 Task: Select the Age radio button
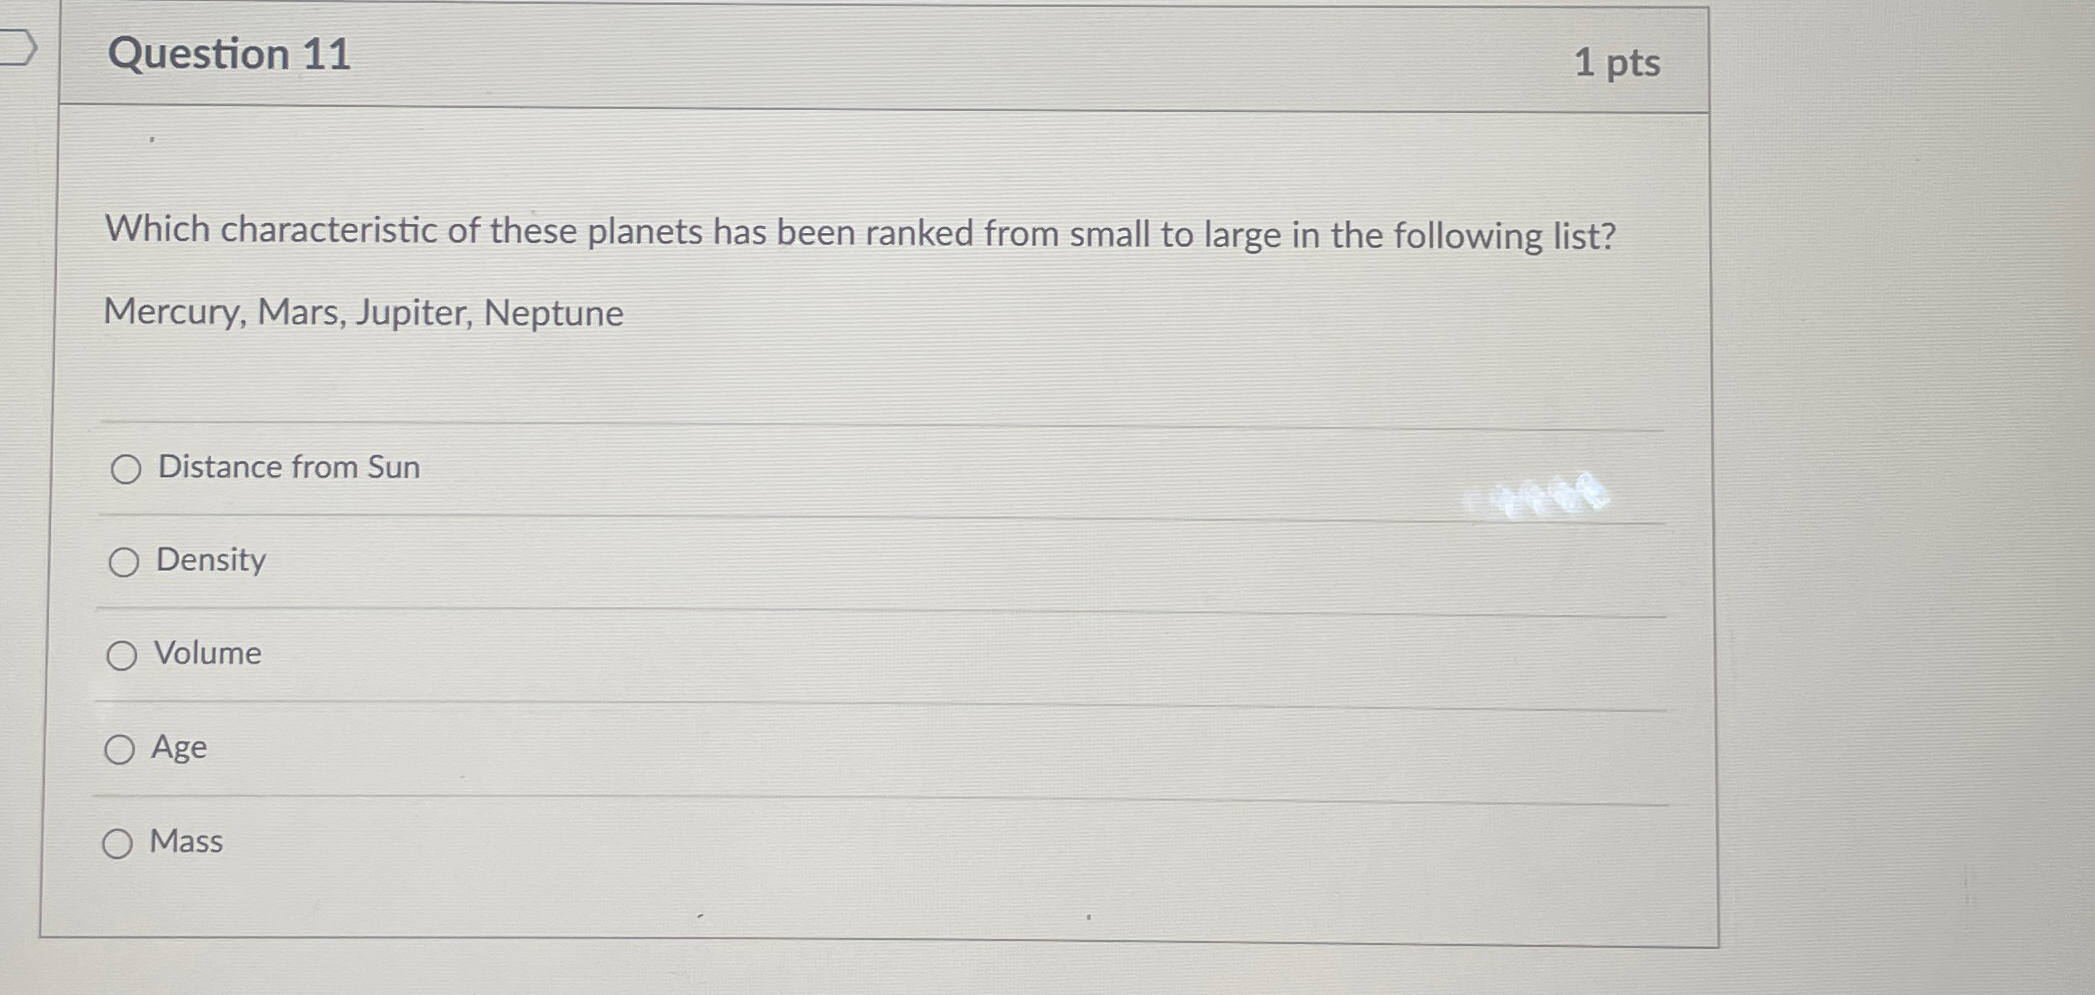point(123,748)
